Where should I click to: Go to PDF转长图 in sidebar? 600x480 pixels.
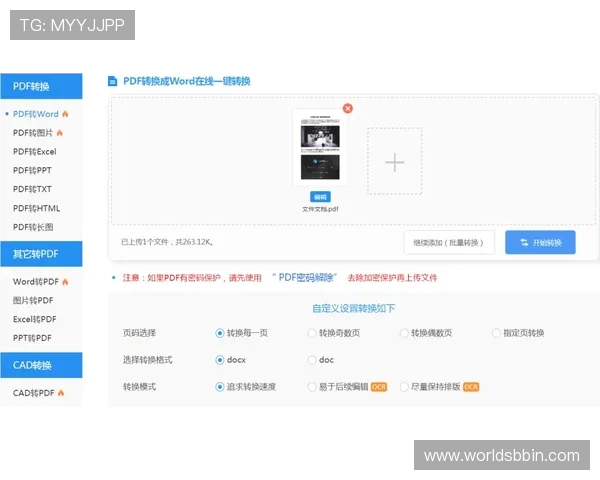pyautogui.click(x=33, y=227)
